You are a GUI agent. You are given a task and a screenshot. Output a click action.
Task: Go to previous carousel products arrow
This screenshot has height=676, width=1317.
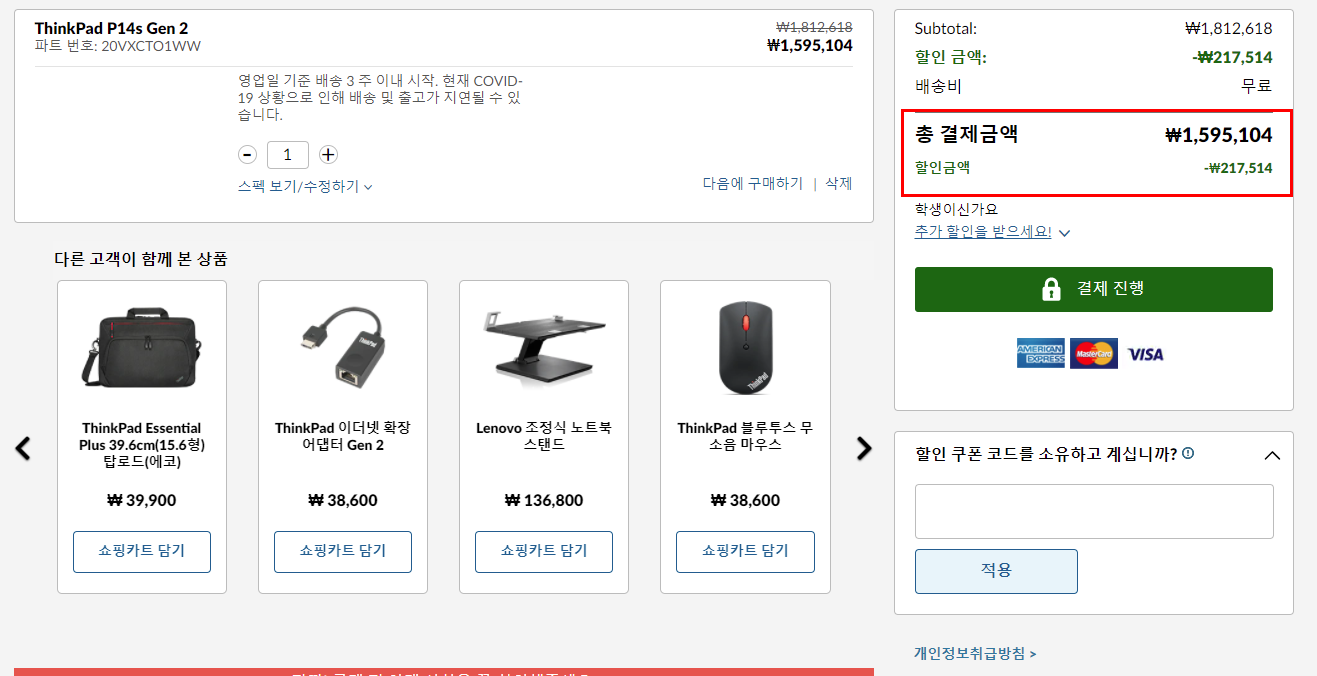point(23,448)
